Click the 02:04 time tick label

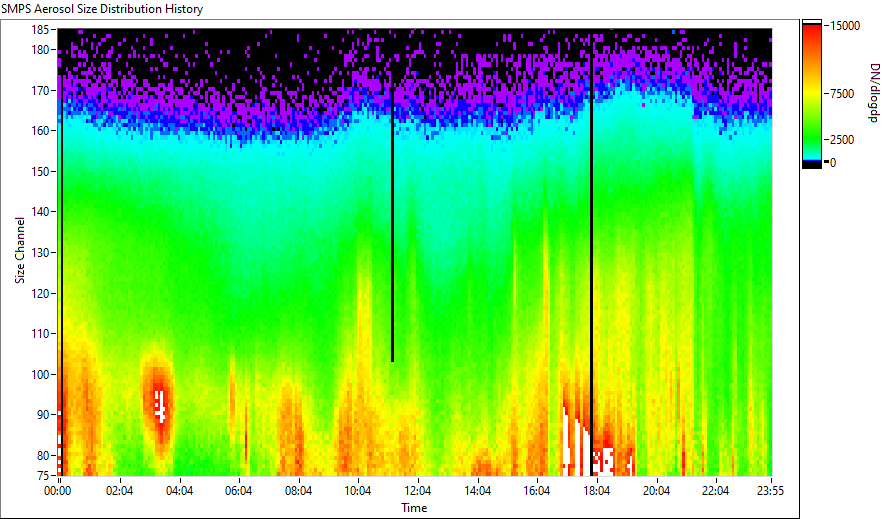coord(120,491)
